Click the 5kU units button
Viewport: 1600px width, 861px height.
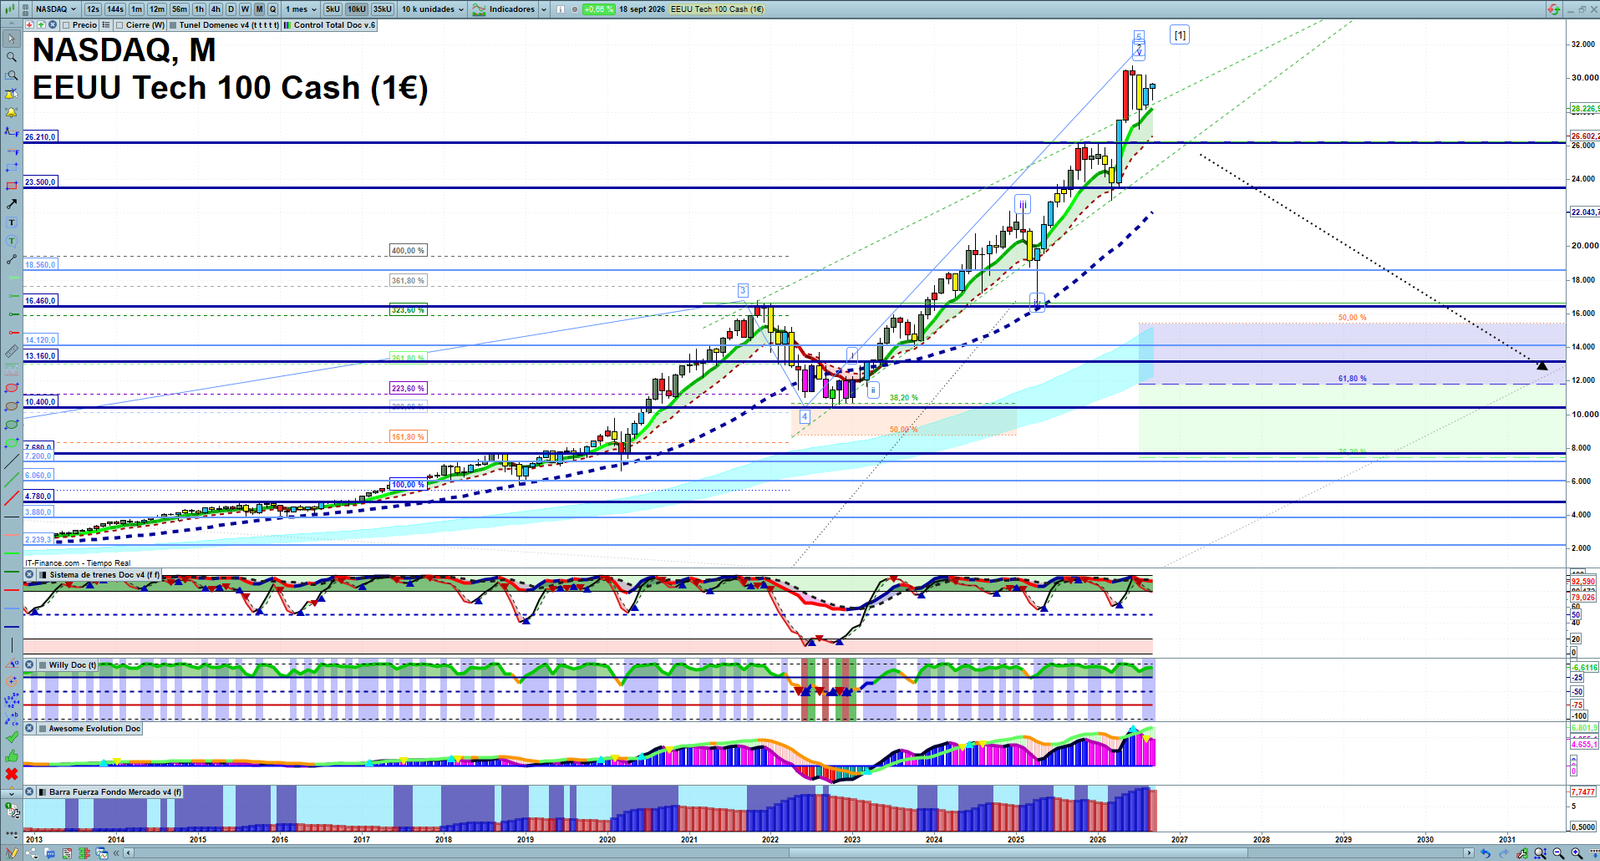pos(332,9)
